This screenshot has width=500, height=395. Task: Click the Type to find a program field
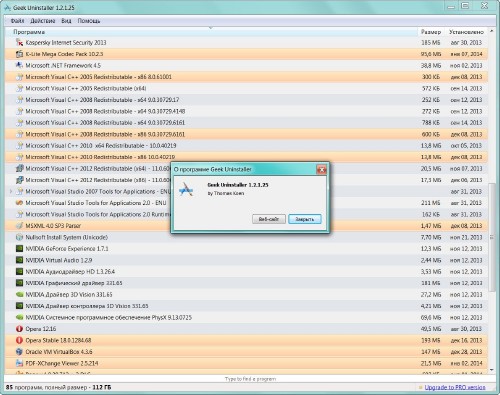[x=250, y=379]
